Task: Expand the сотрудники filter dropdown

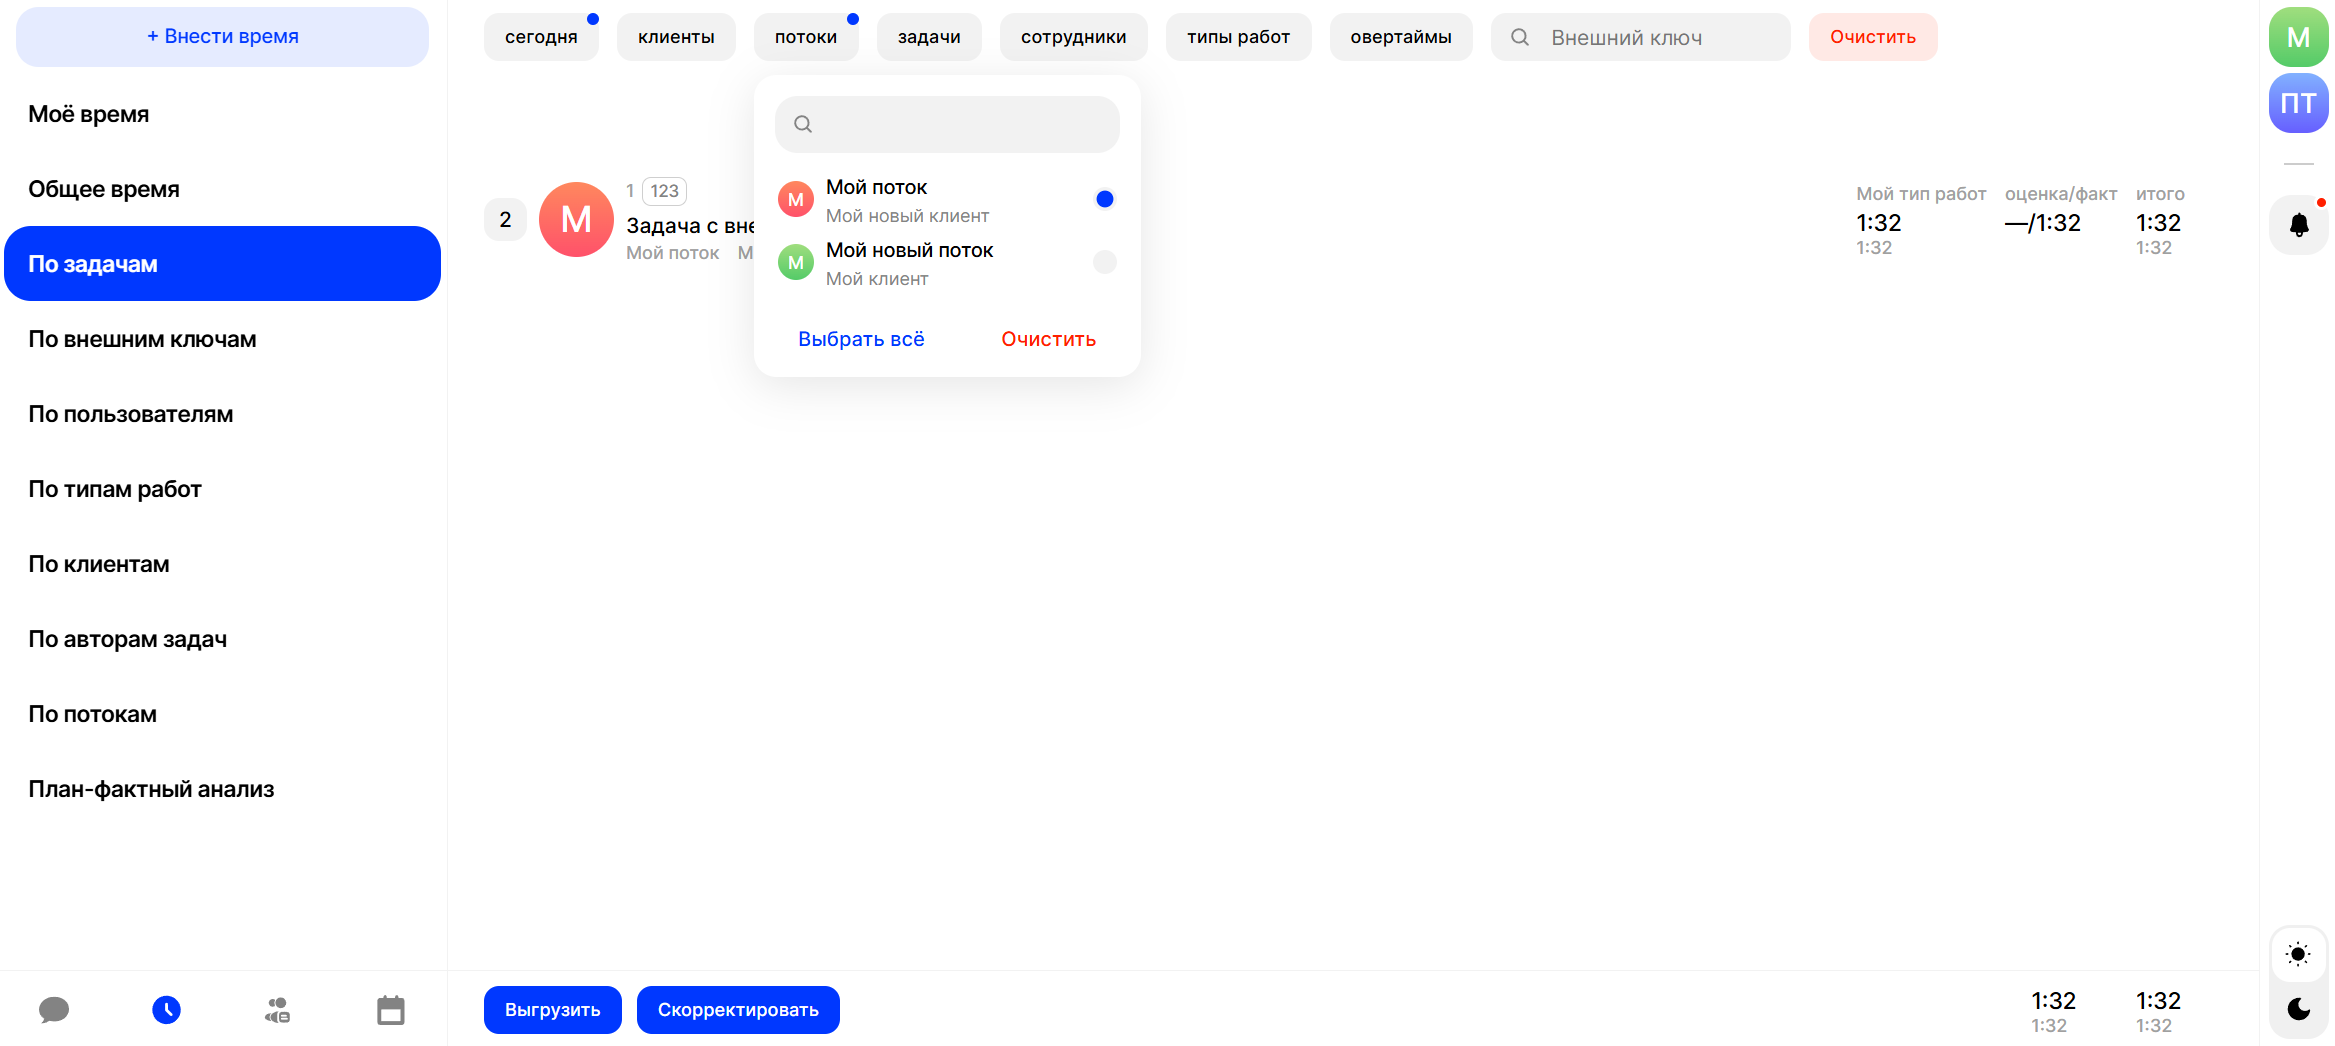Action: (1073, 37)
